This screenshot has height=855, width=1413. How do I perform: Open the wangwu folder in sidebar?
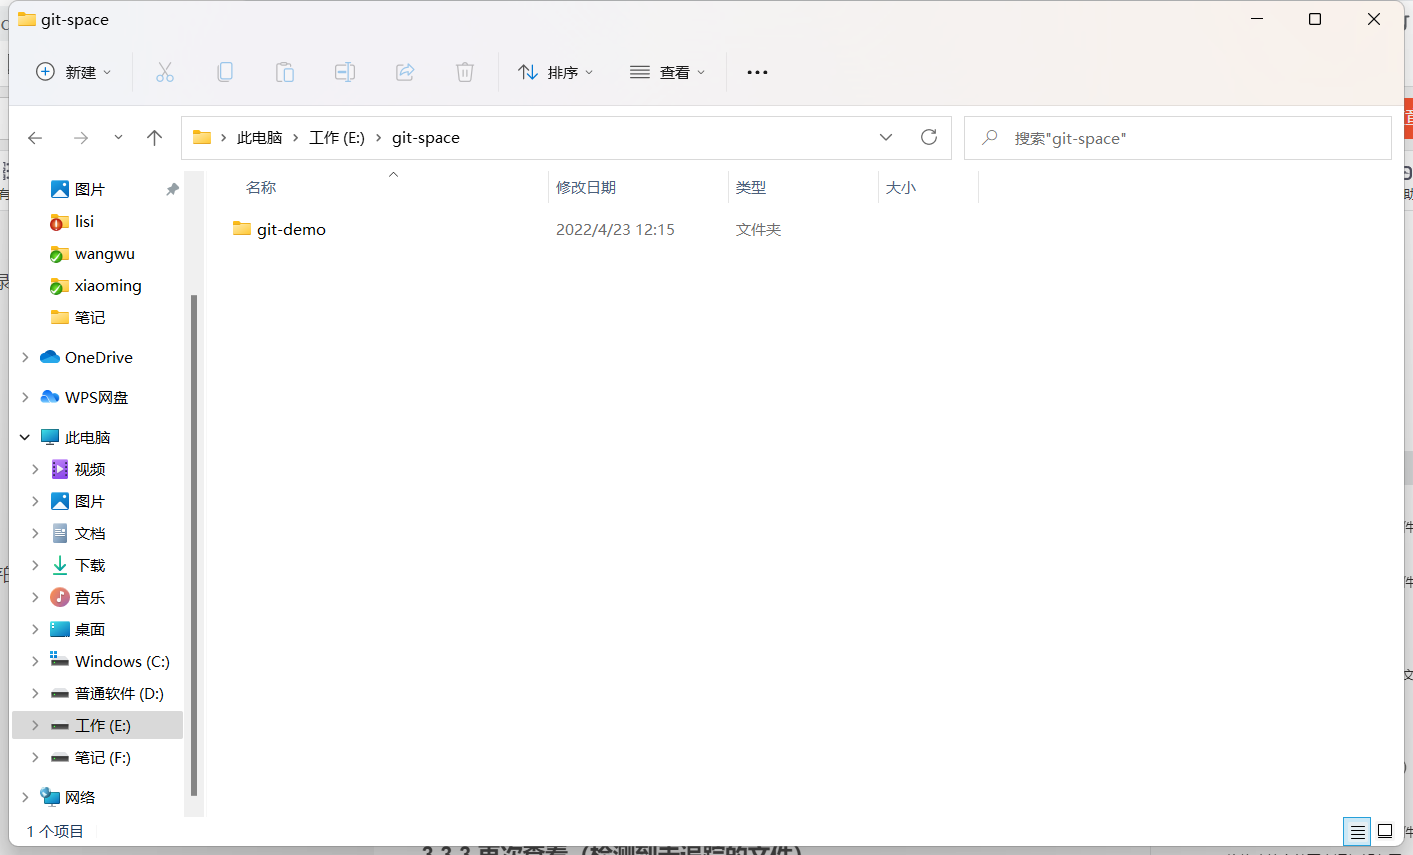pos(104,253)
